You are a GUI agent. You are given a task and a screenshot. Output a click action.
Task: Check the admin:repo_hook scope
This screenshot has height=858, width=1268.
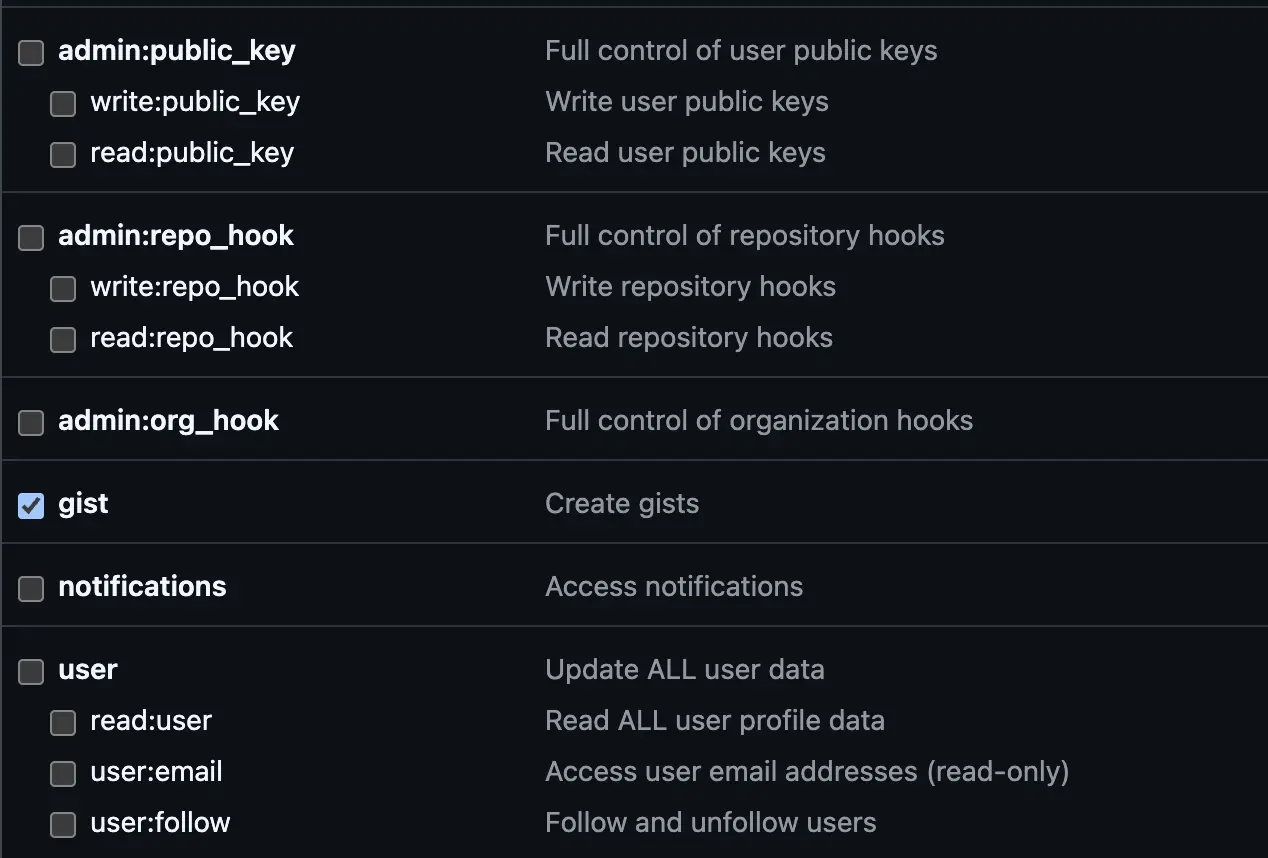click(x=30, y=237)
